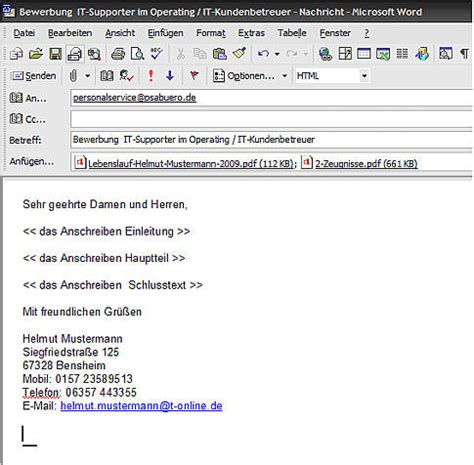
Task: Insert an Excel worksheet
Action: [x=383, y=54]
